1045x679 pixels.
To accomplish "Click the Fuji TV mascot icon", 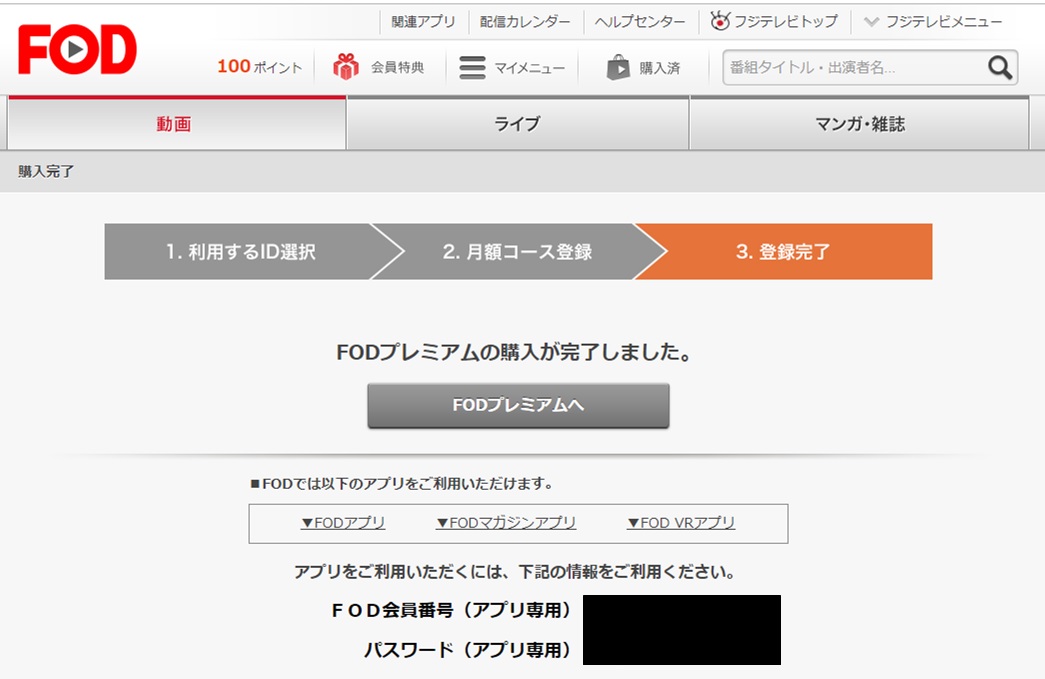I will 720,21.
